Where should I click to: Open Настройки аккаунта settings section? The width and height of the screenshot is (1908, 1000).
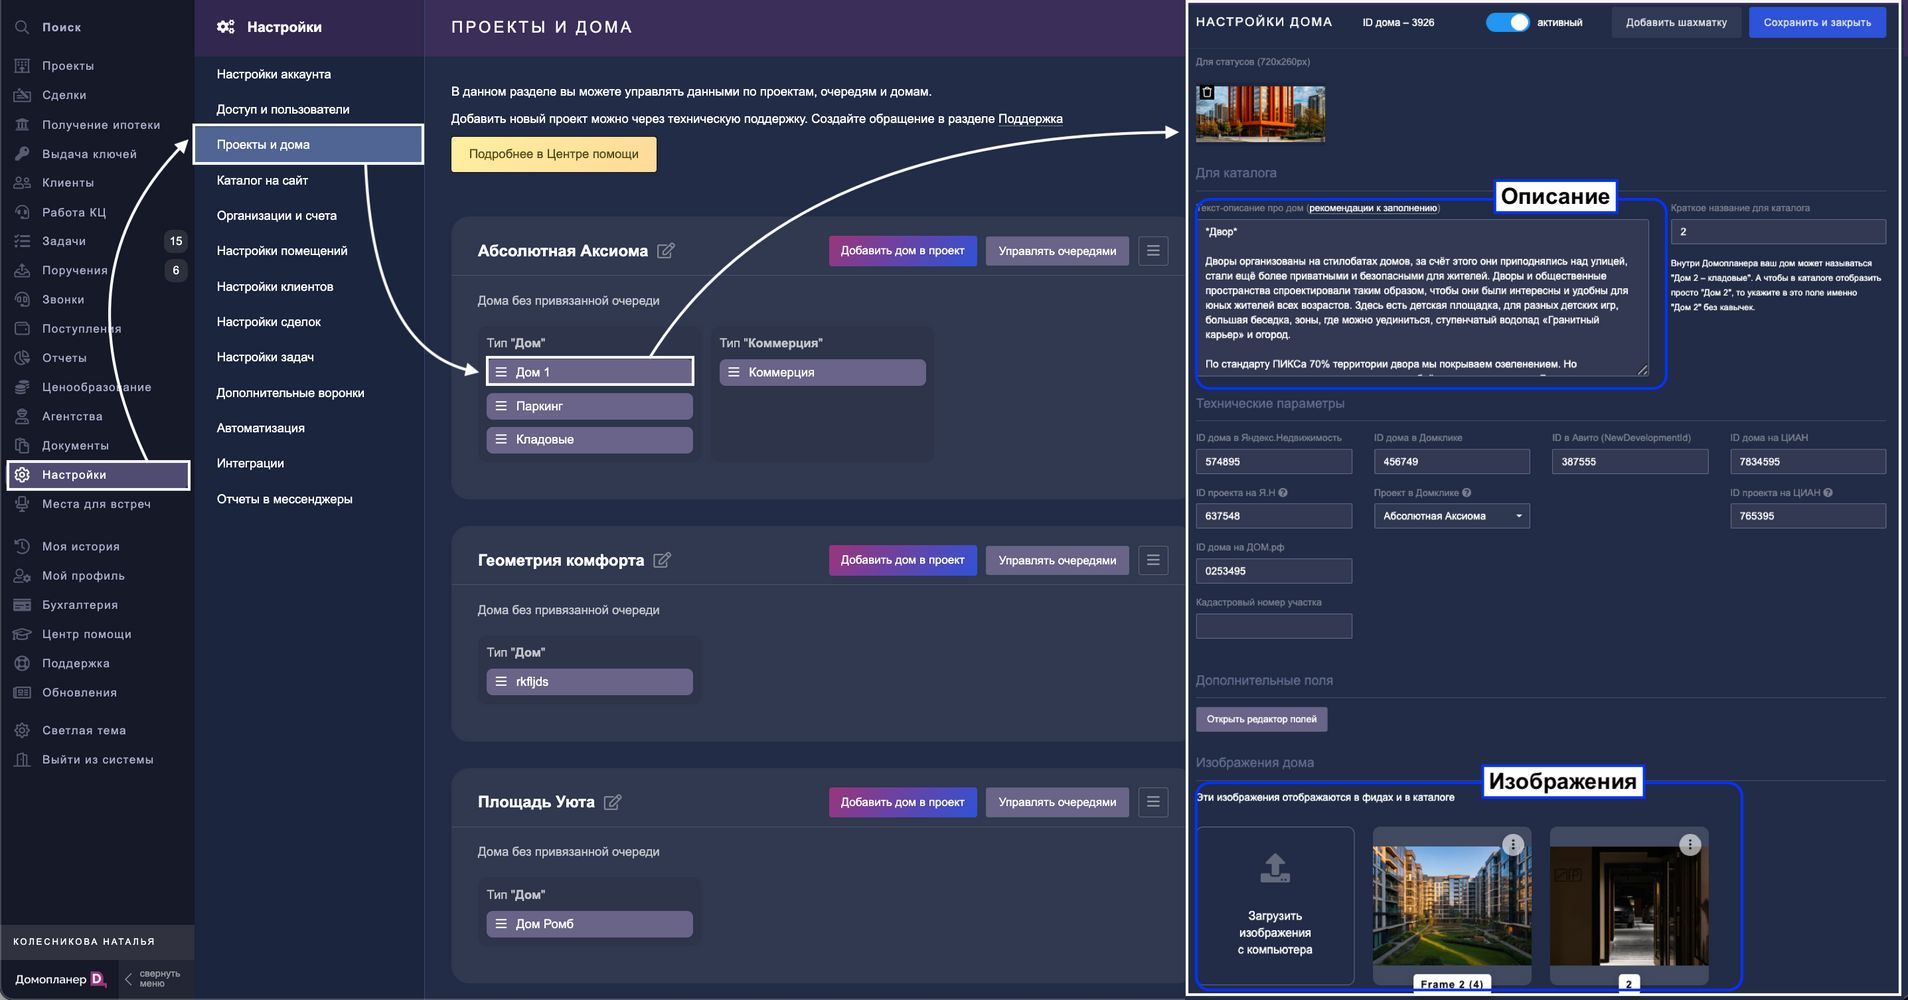(274, 74)
